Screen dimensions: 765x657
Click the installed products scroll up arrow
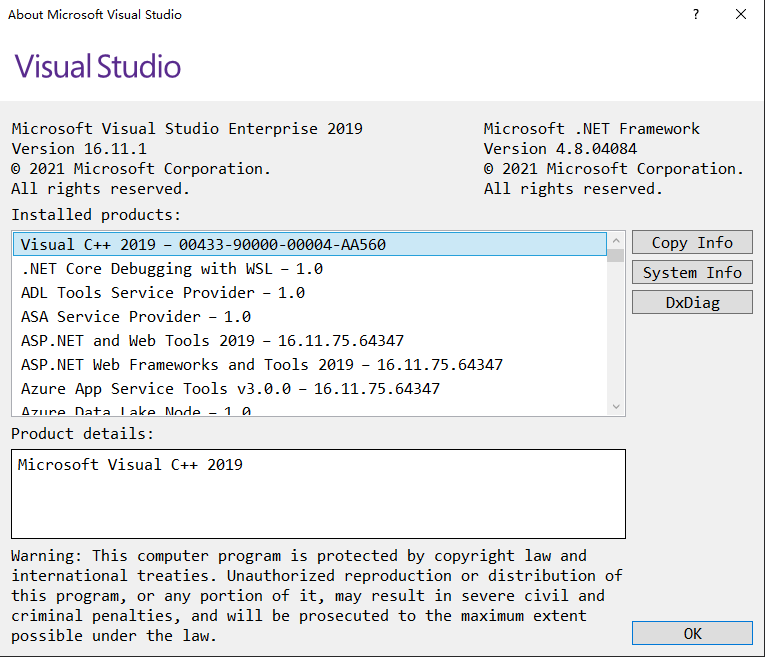[x=616, y=241]
